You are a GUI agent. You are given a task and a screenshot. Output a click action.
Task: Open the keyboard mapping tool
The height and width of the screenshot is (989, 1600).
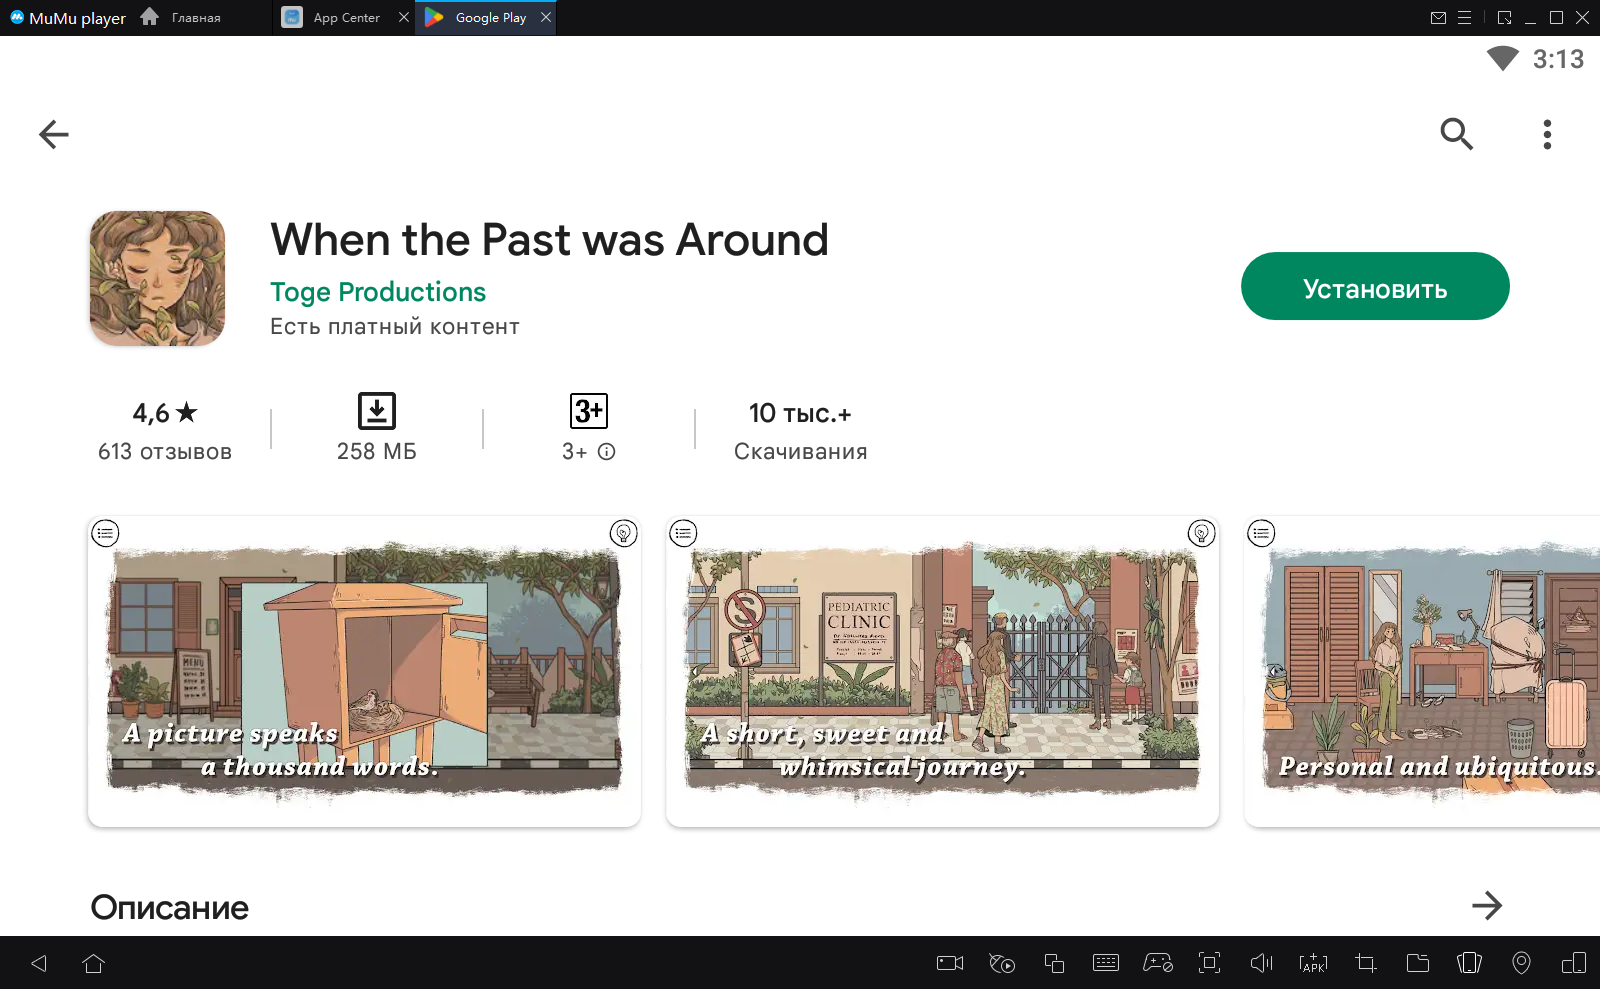tap(1106, 963)
